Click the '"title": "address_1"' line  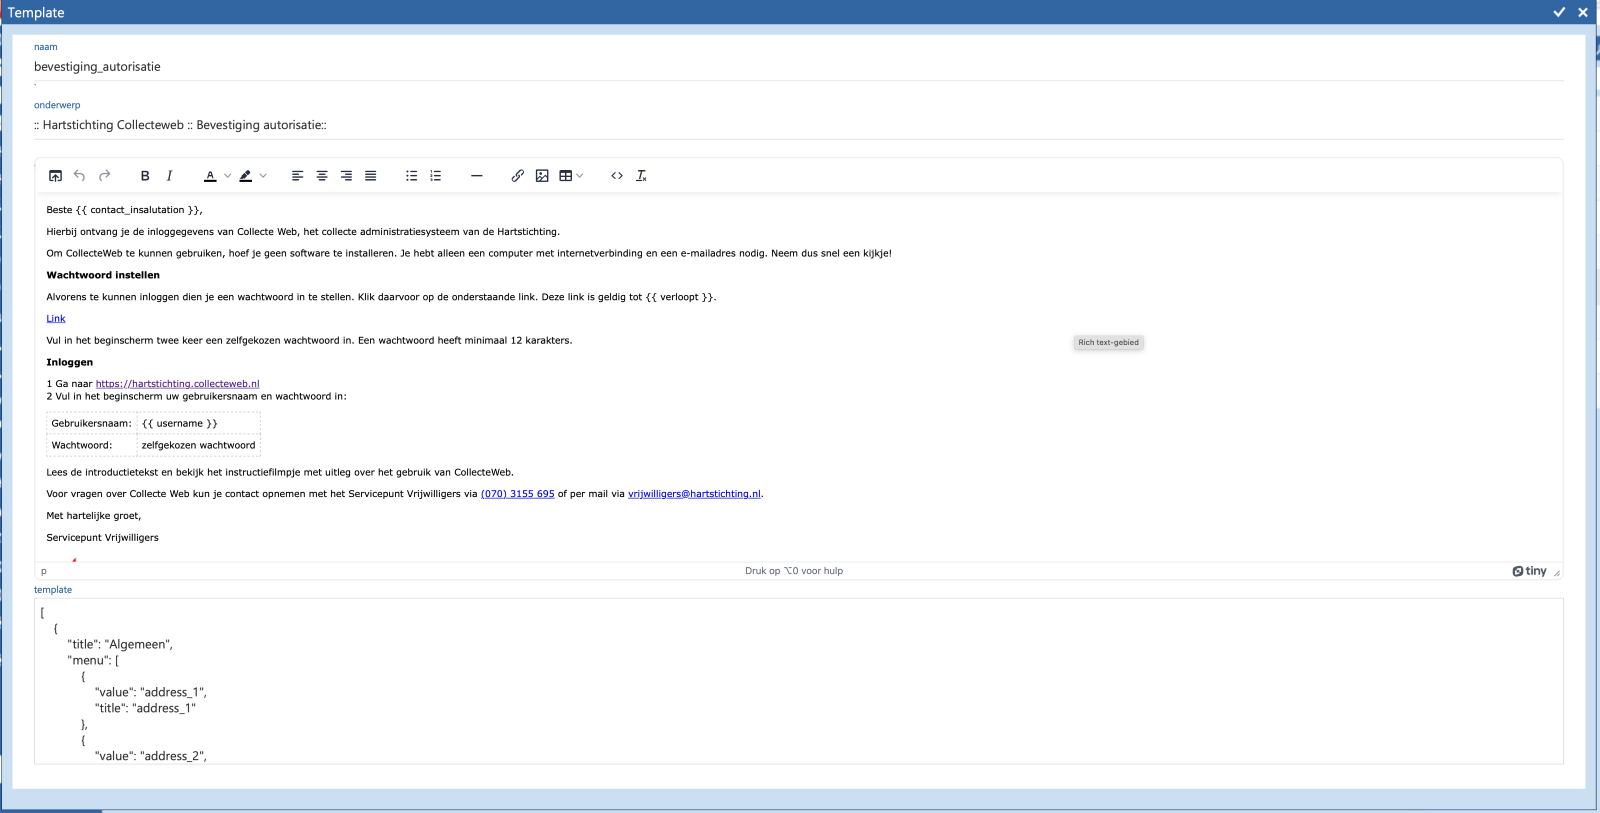(145, 709)
